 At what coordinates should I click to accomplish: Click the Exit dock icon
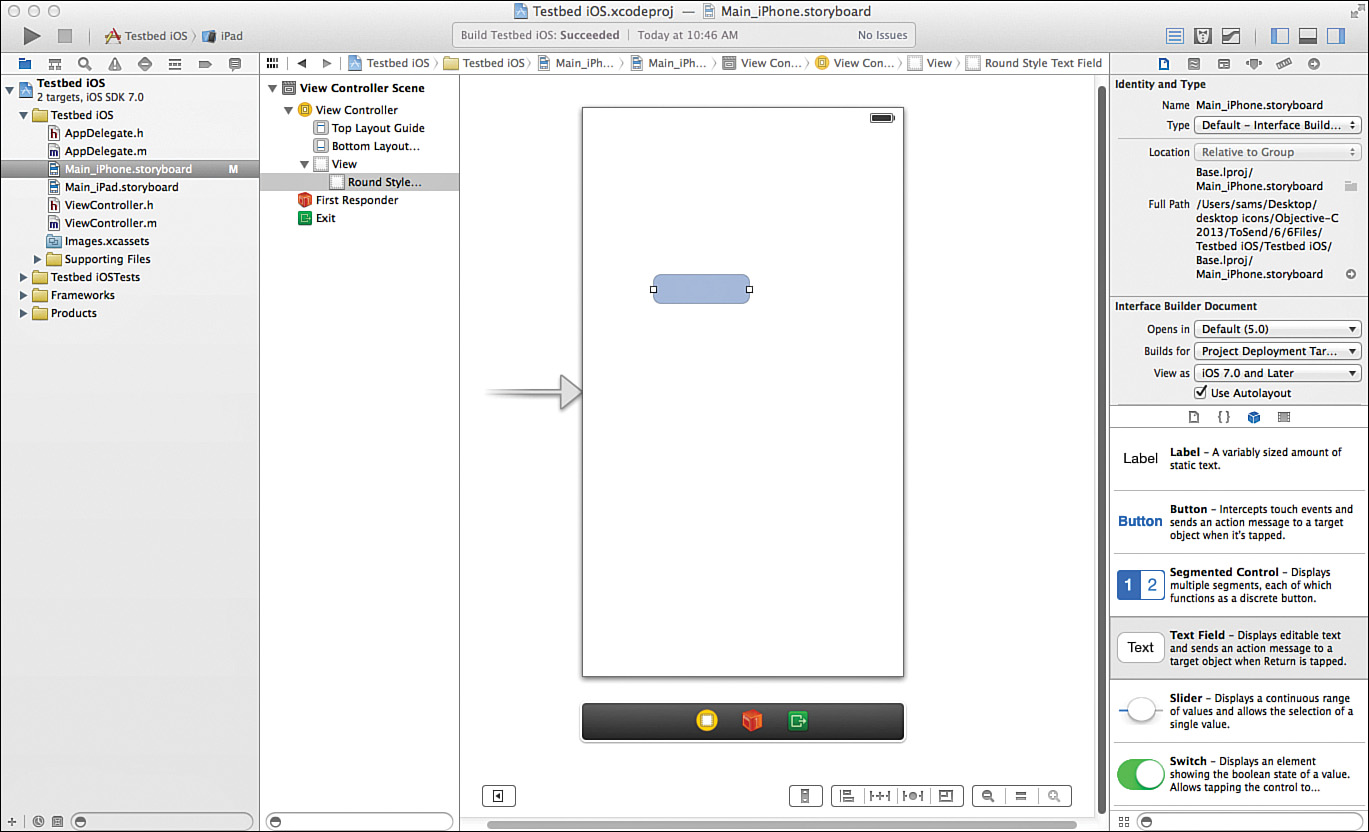(x=797, y=720)
